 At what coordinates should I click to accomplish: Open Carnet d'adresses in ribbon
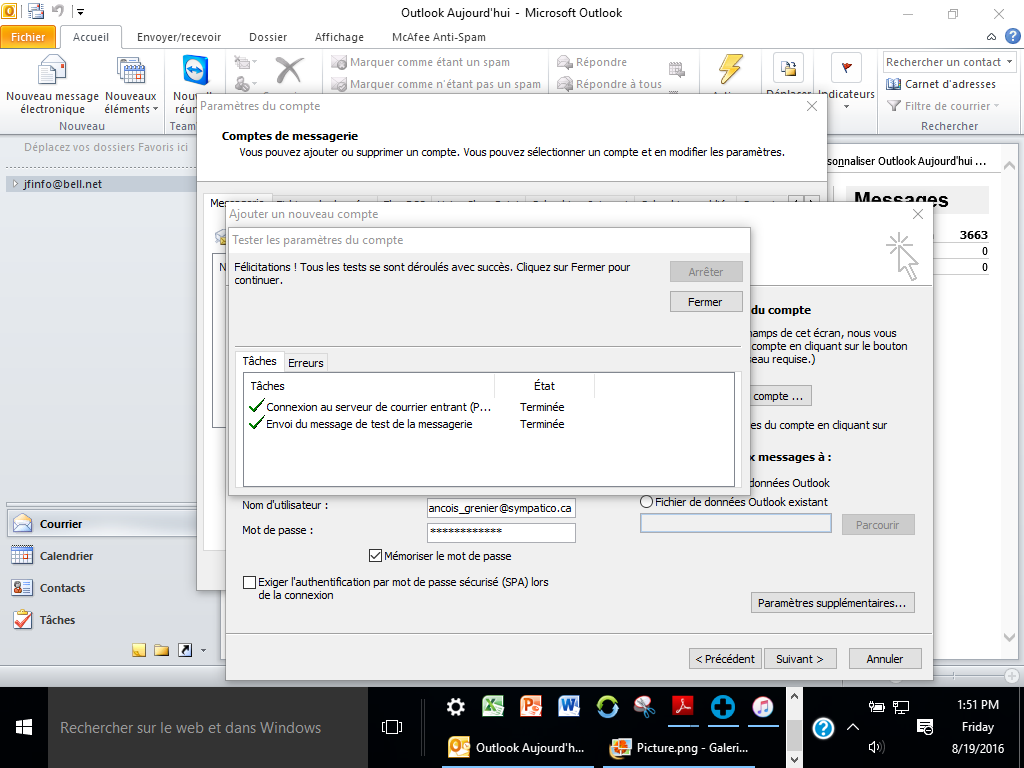tap(949, 84)
